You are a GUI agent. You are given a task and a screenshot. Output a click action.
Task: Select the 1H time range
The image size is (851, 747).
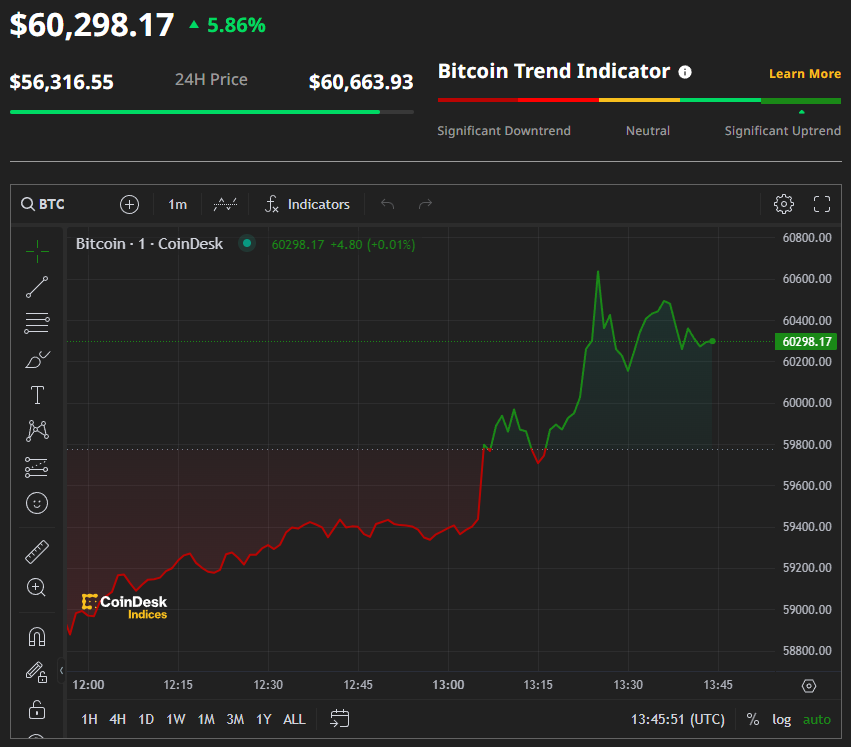tap(90, 719)
